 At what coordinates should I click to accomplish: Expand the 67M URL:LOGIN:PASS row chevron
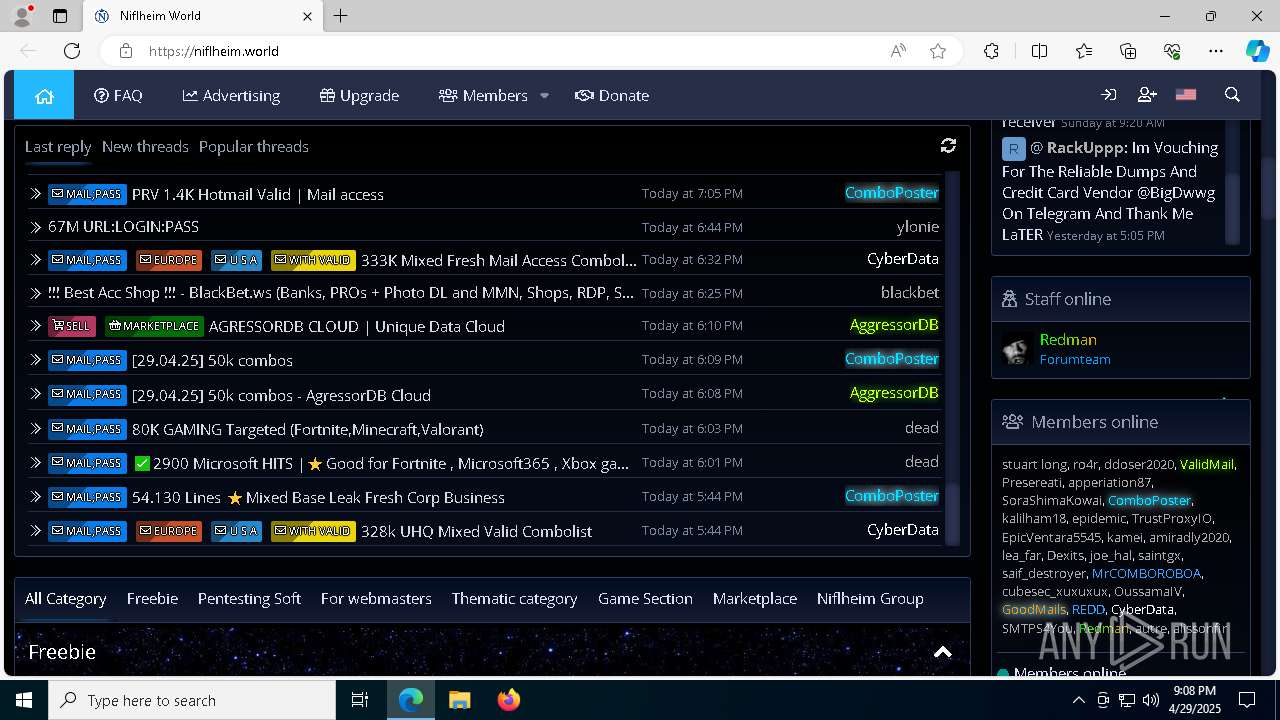[x=35, y=227]
